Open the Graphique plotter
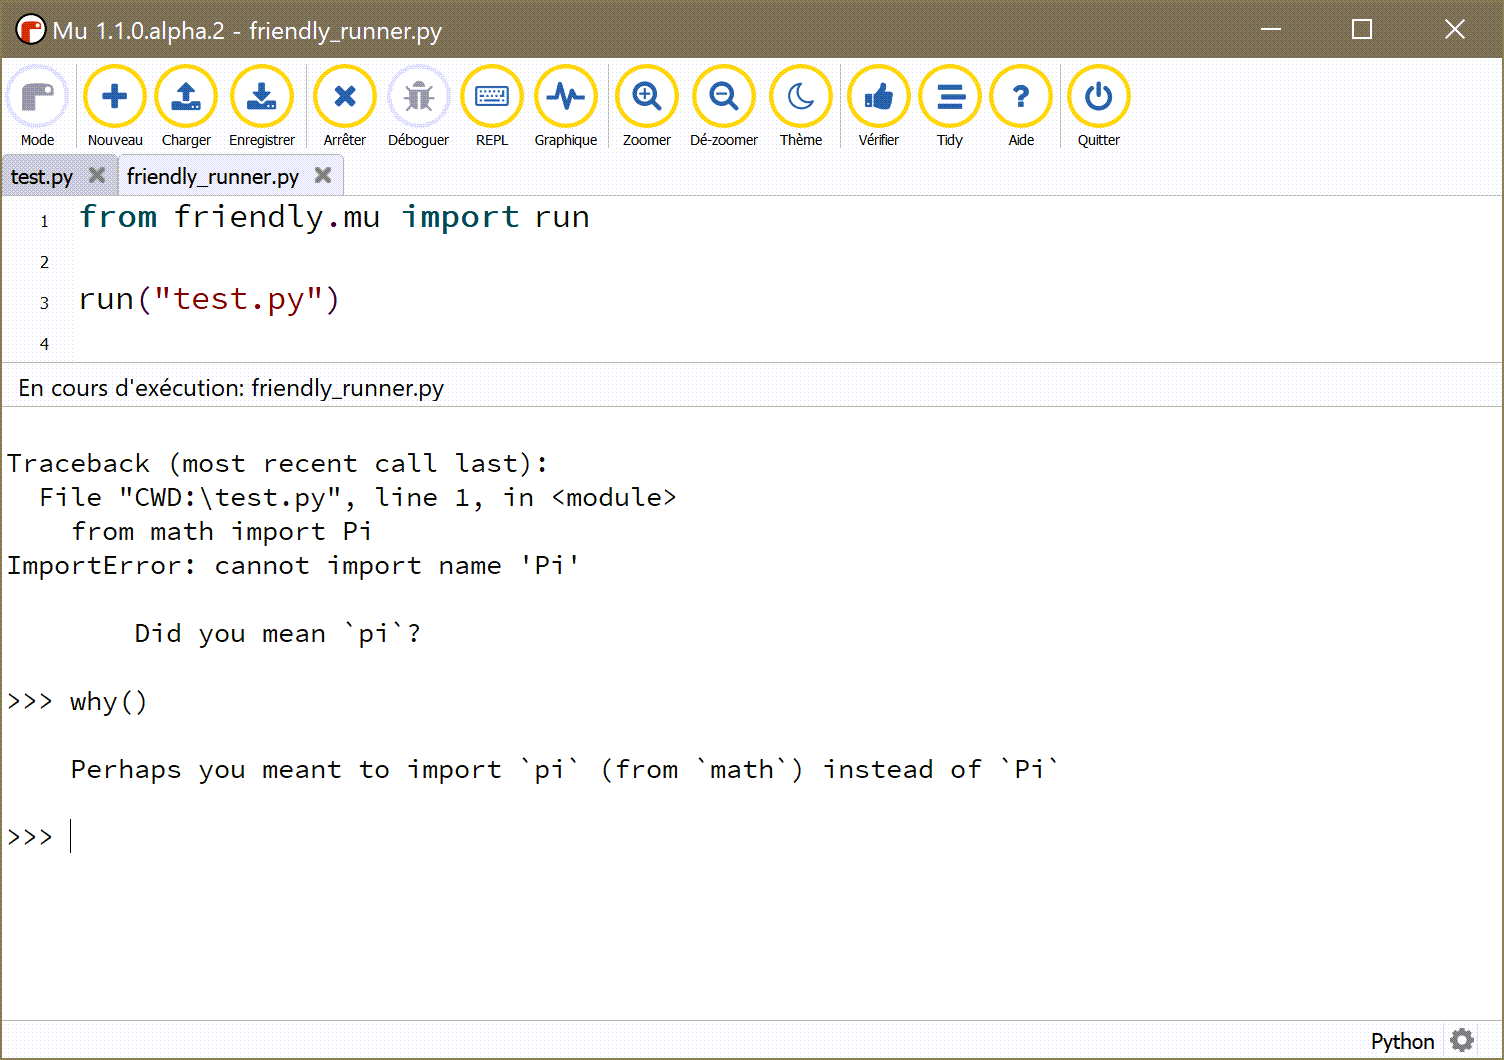 tap(566, 107)
